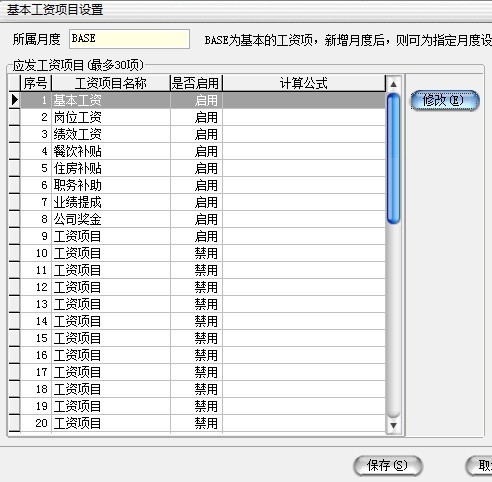Select the 岗位工资 row
Image resolution: width=492 pixels, height=482 pixels.
203,117
